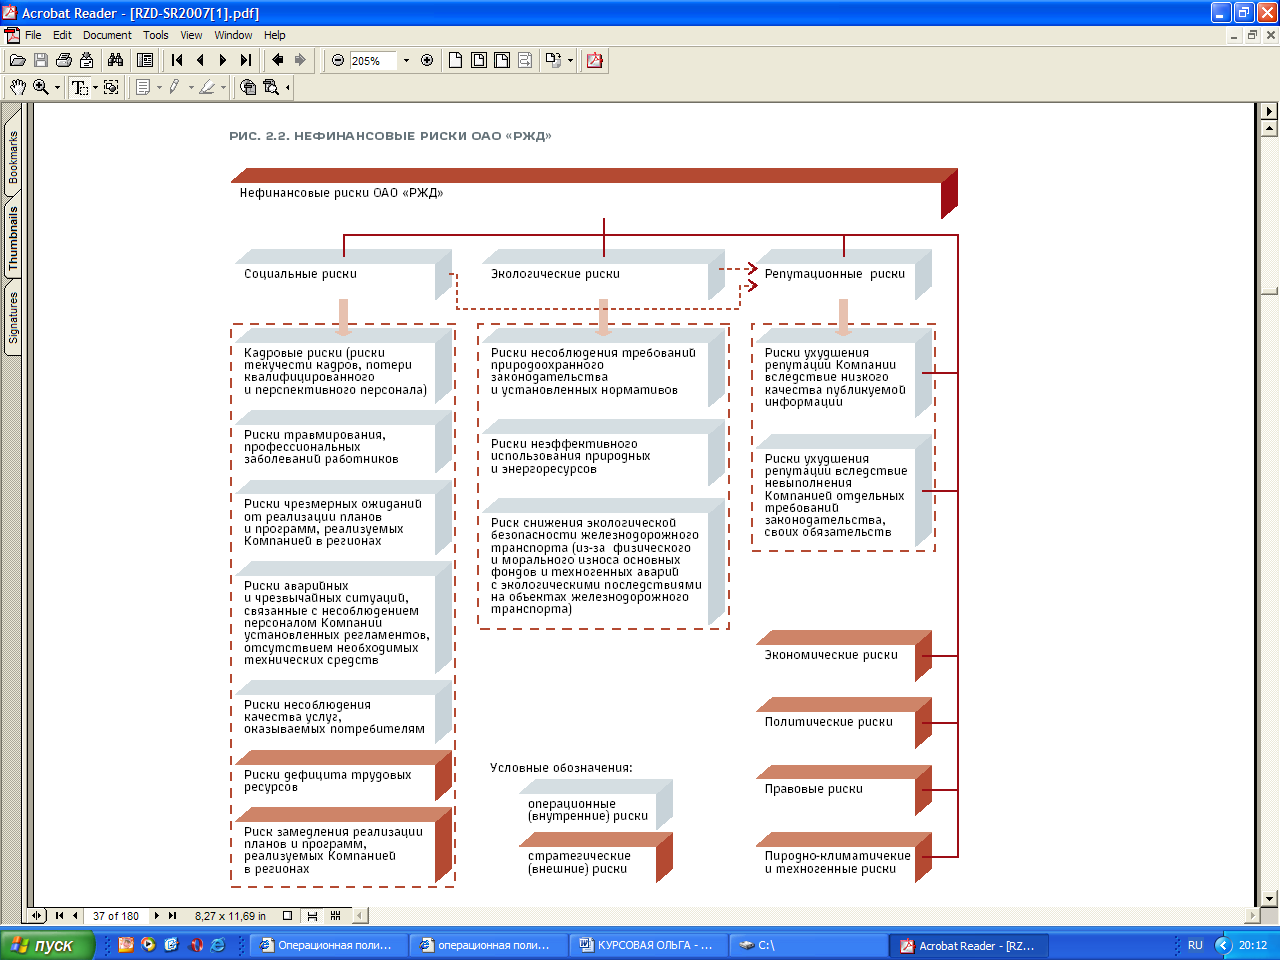Toggle the navigation pane icon
1280x960 pixels.
tap(145, 60)
